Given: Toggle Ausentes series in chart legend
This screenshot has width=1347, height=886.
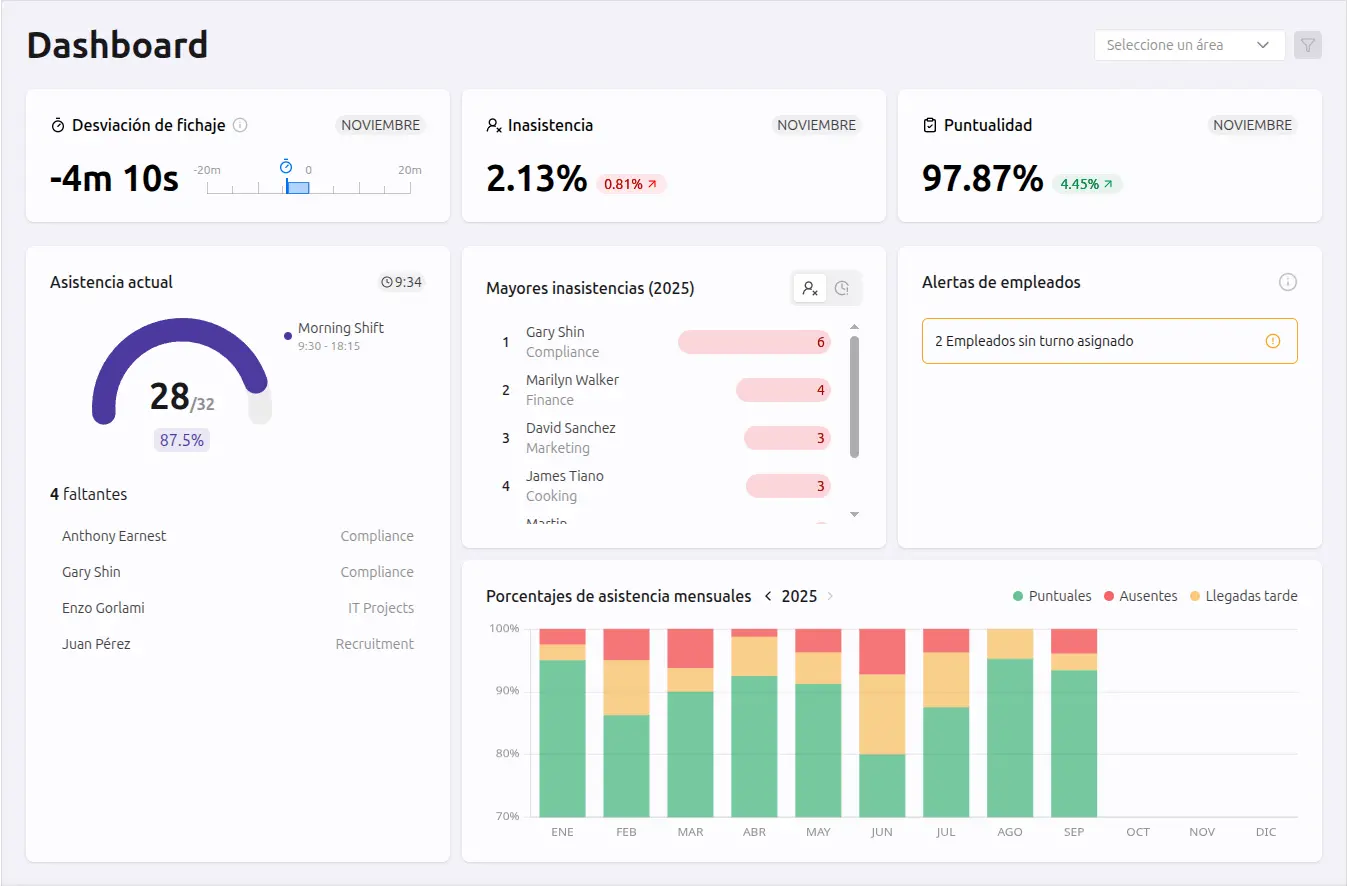Looking at the screenshot, I should 1140,595.
